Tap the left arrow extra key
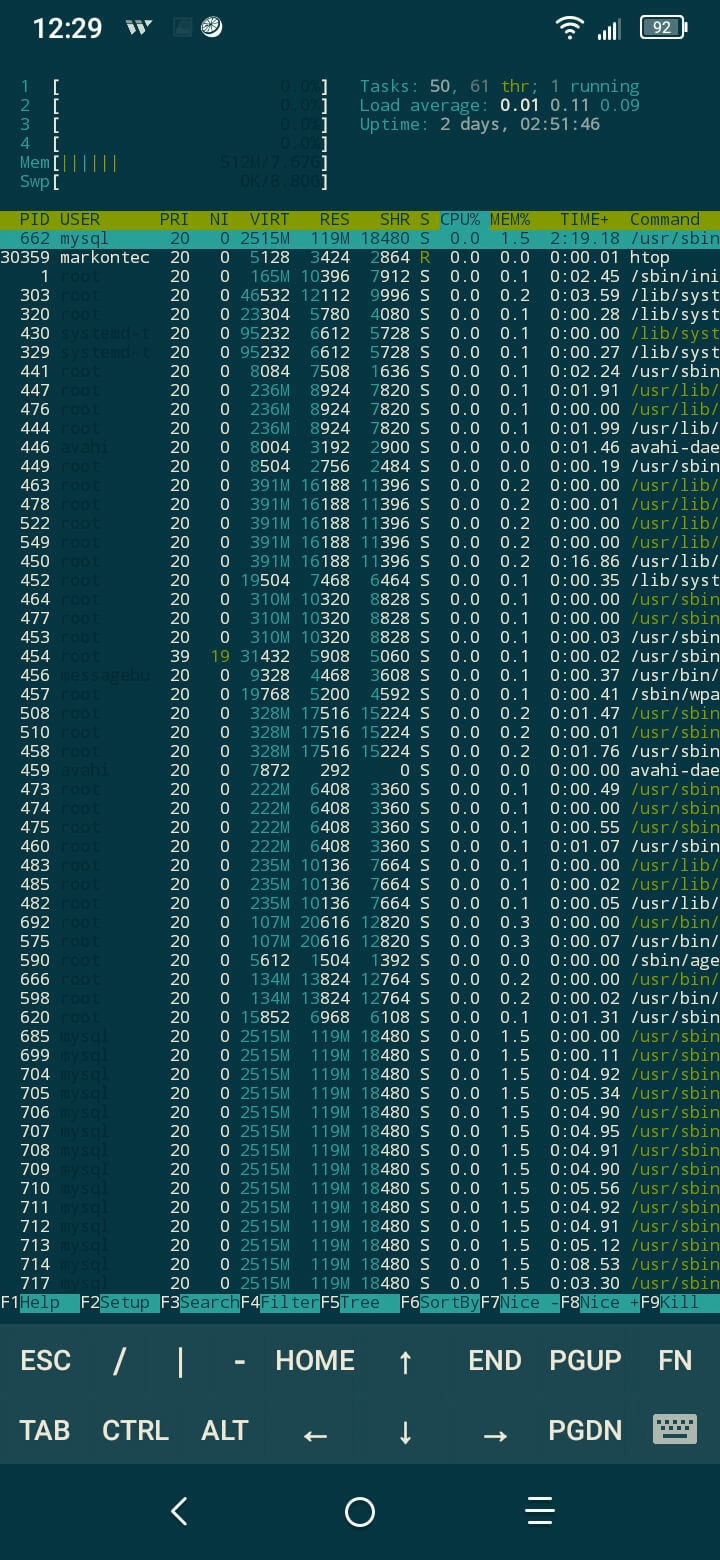The height and width of the screenshot is (1560, 720). click(315, 1436)
